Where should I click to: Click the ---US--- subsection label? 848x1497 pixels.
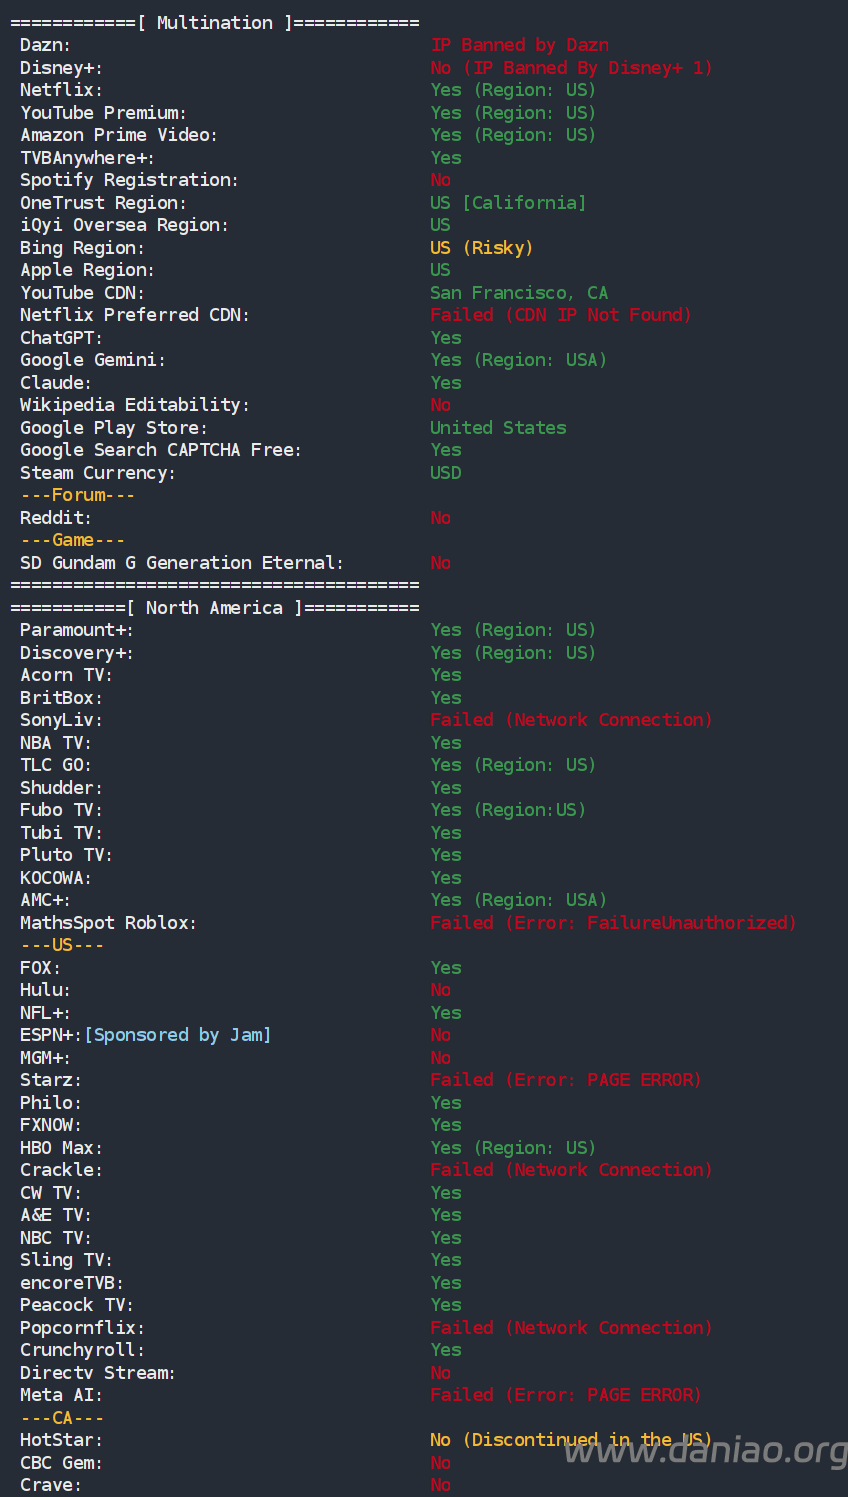pyautogui.click(x=62, y=945)
